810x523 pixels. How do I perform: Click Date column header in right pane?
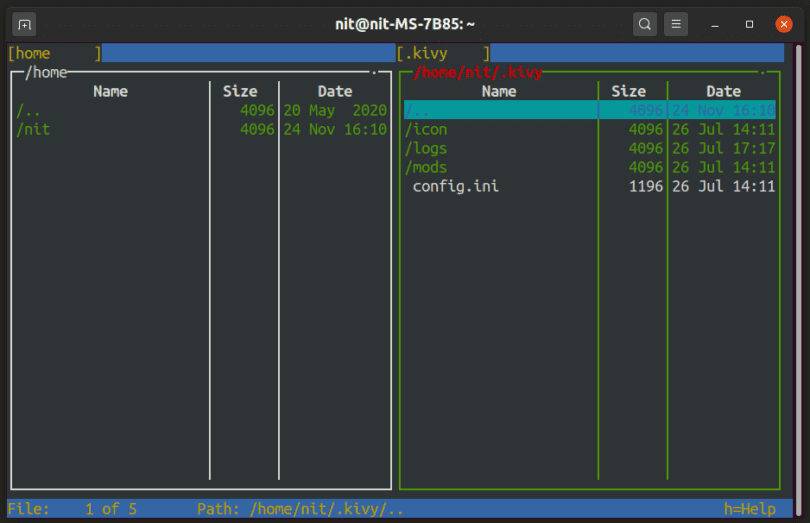[724, 91]
